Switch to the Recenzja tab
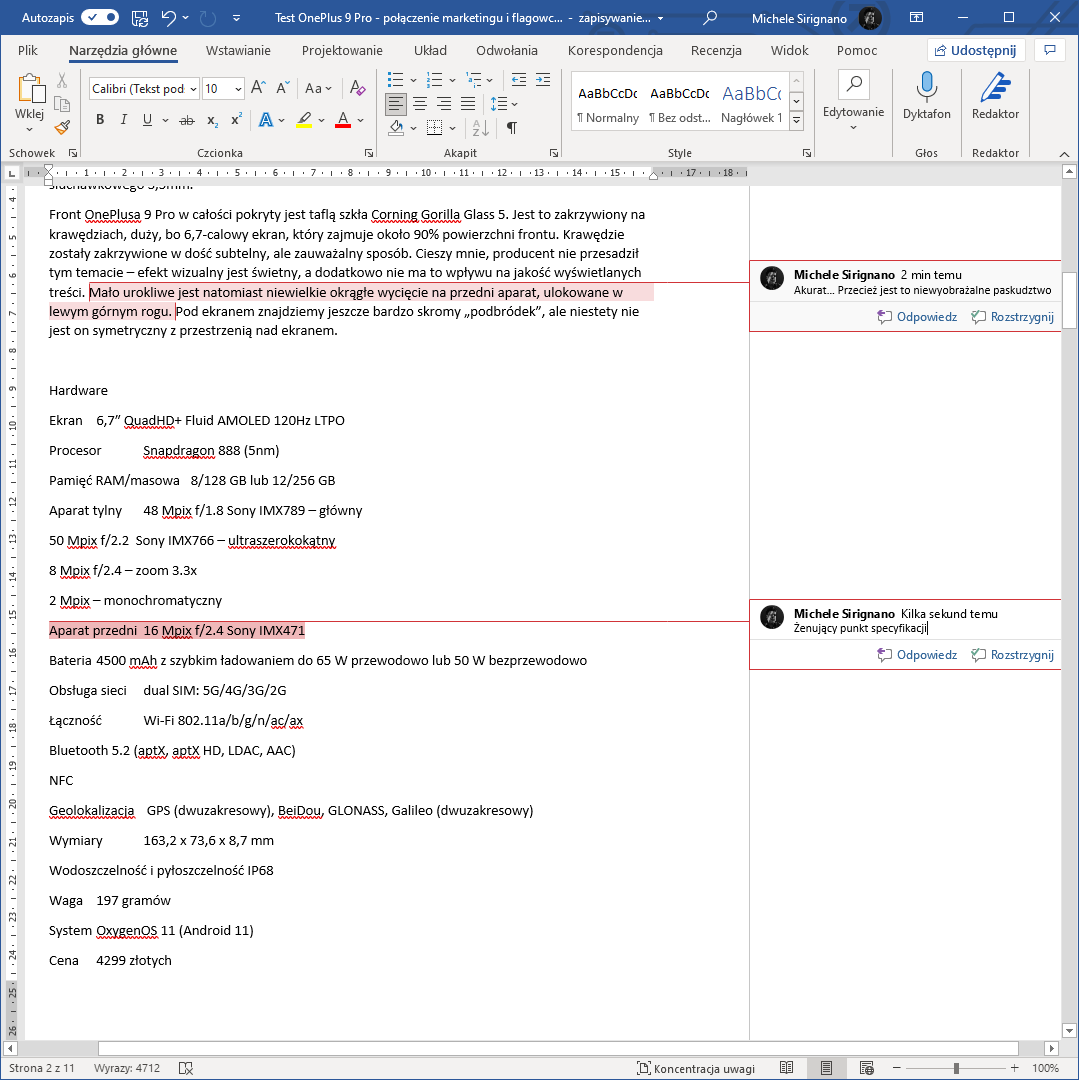 click(716, 50)
